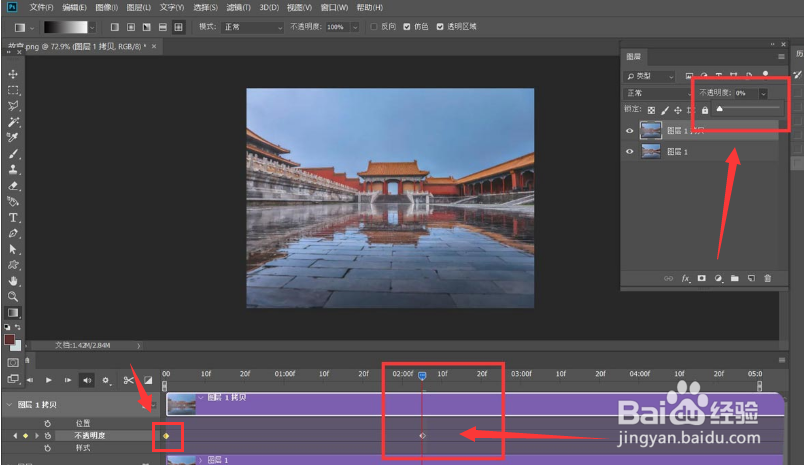The width and height of the screenshot is (804, 466).
Task: Open the 滤镜(T) menu
Action: click(x=238, y=8)
